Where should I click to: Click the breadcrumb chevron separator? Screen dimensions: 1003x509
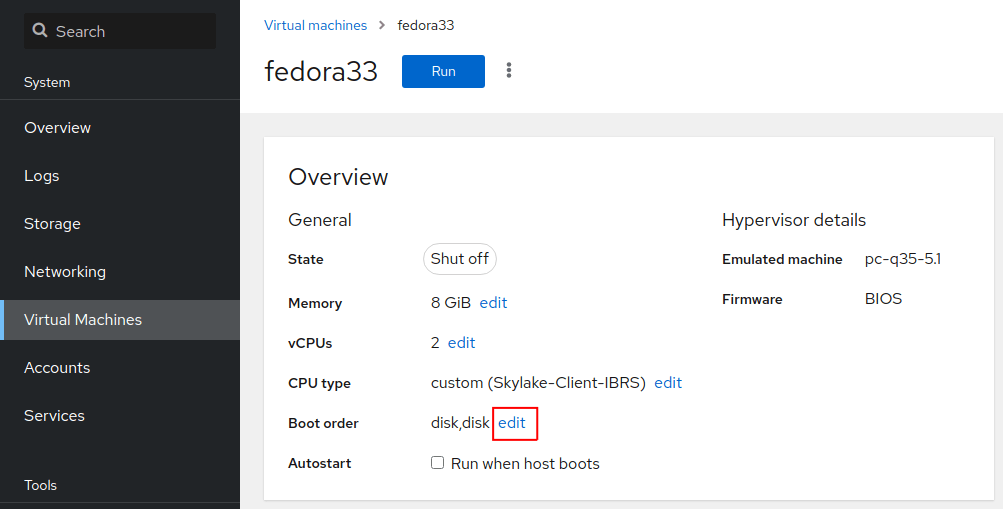tap(382, 26)
